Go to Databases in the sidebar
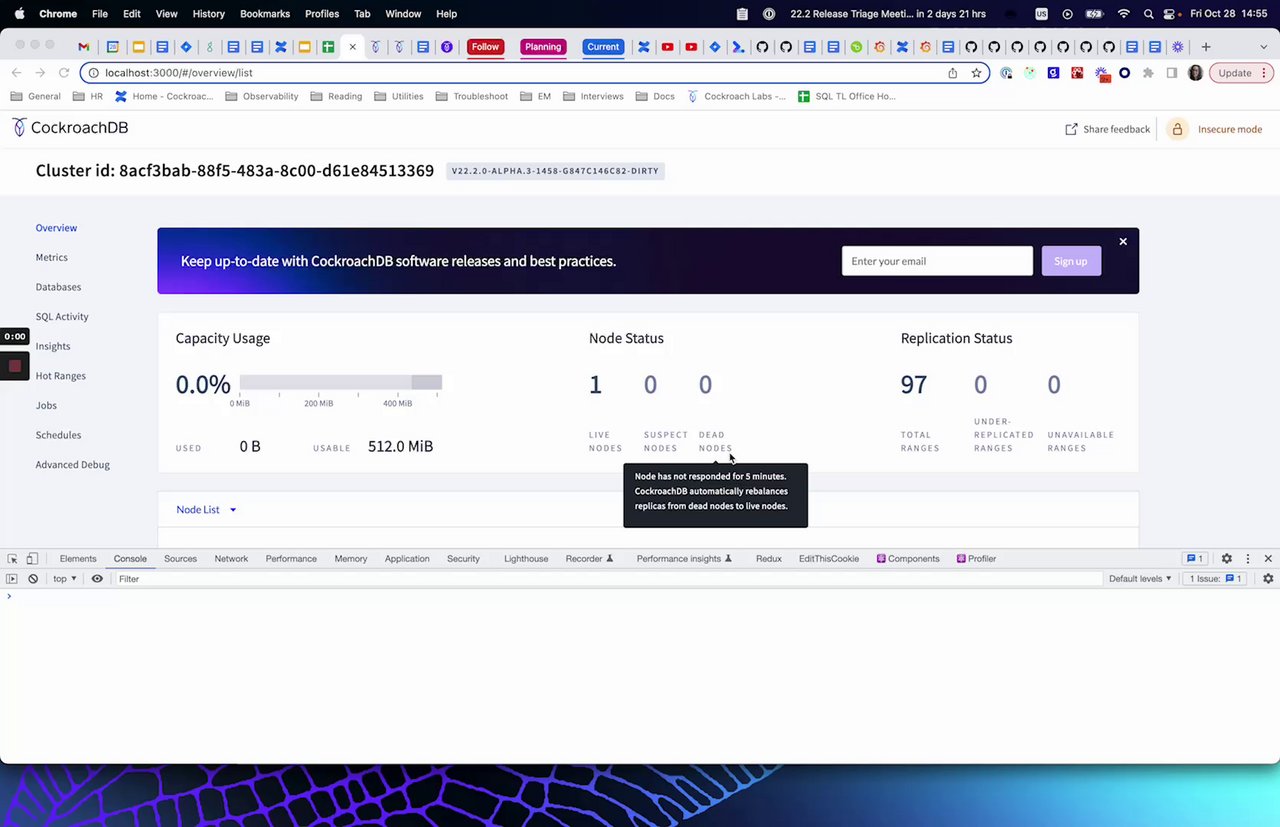Screen dimensions: 1280x827 pyautogui.click(x=58, y=287)
